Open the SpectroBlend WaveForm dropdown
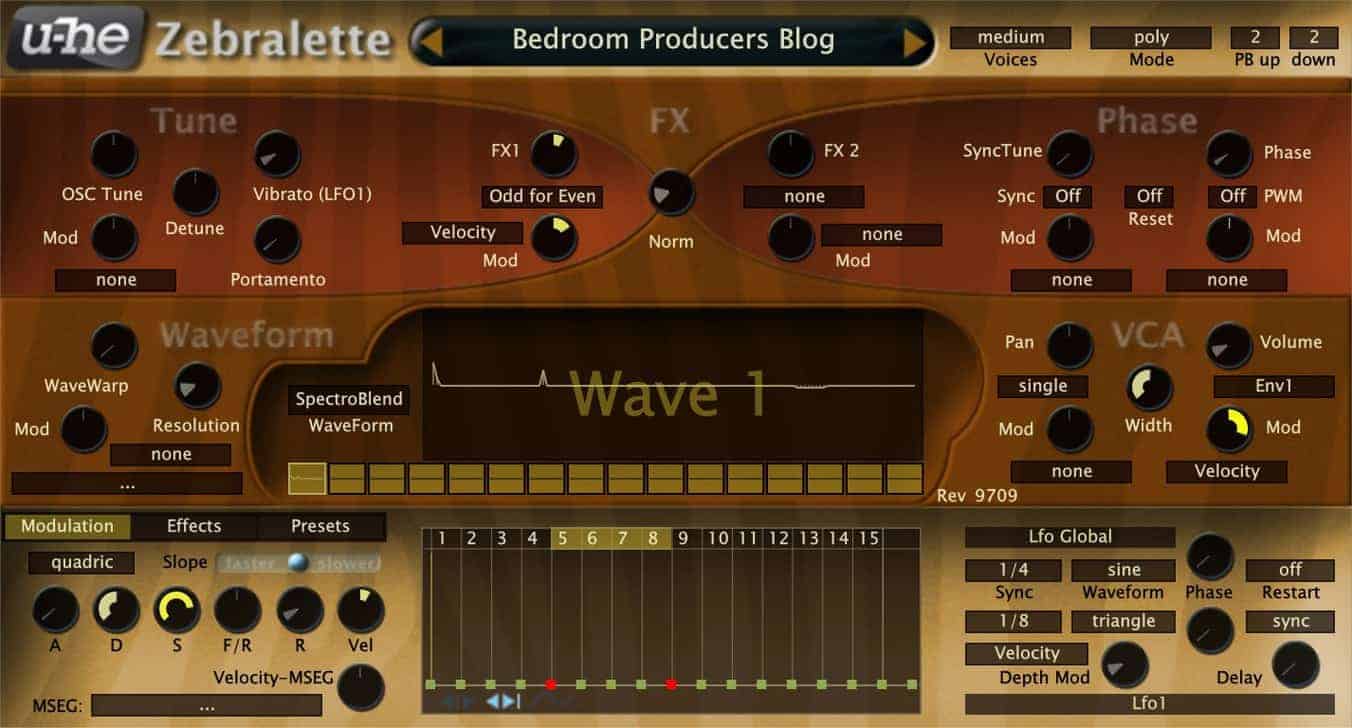Image resolution: width=1352 pixels, height=728 pixels. tap(348, 399)
